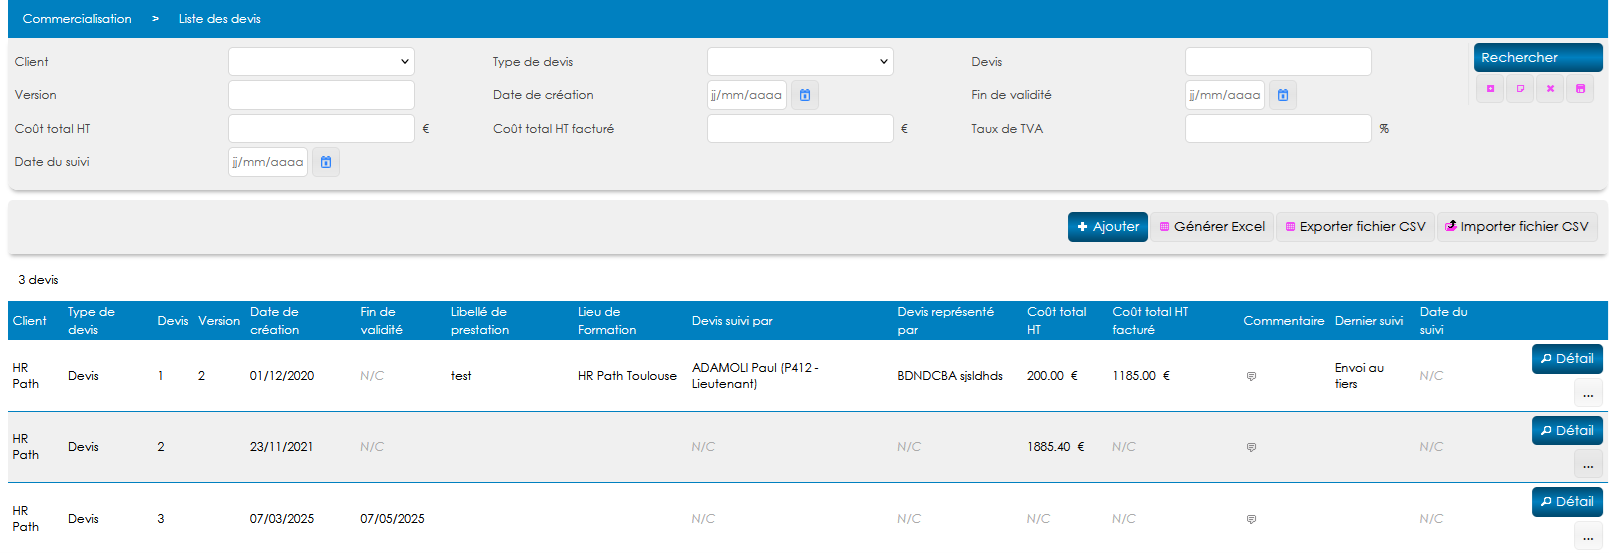Click the Ajouter button
Viewport: 1609px width, 553px height.
[1107, 227]
